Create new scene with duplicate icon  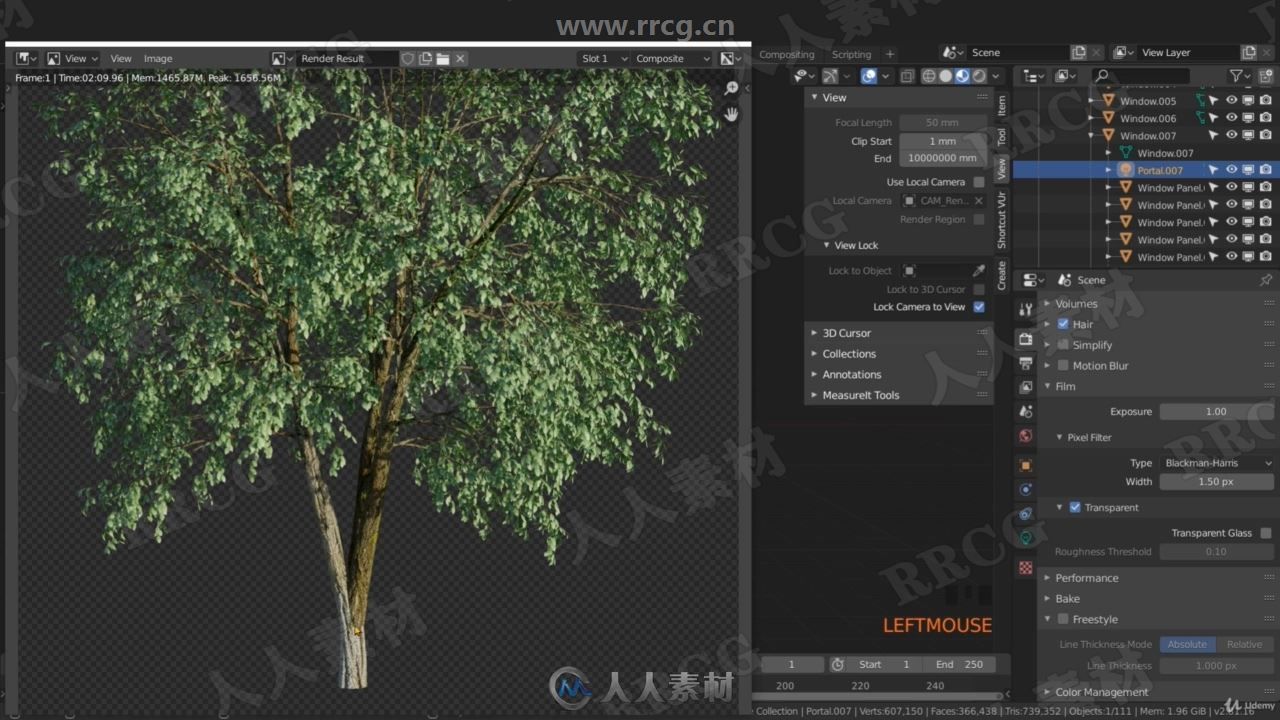click(x=1079, y=53)
